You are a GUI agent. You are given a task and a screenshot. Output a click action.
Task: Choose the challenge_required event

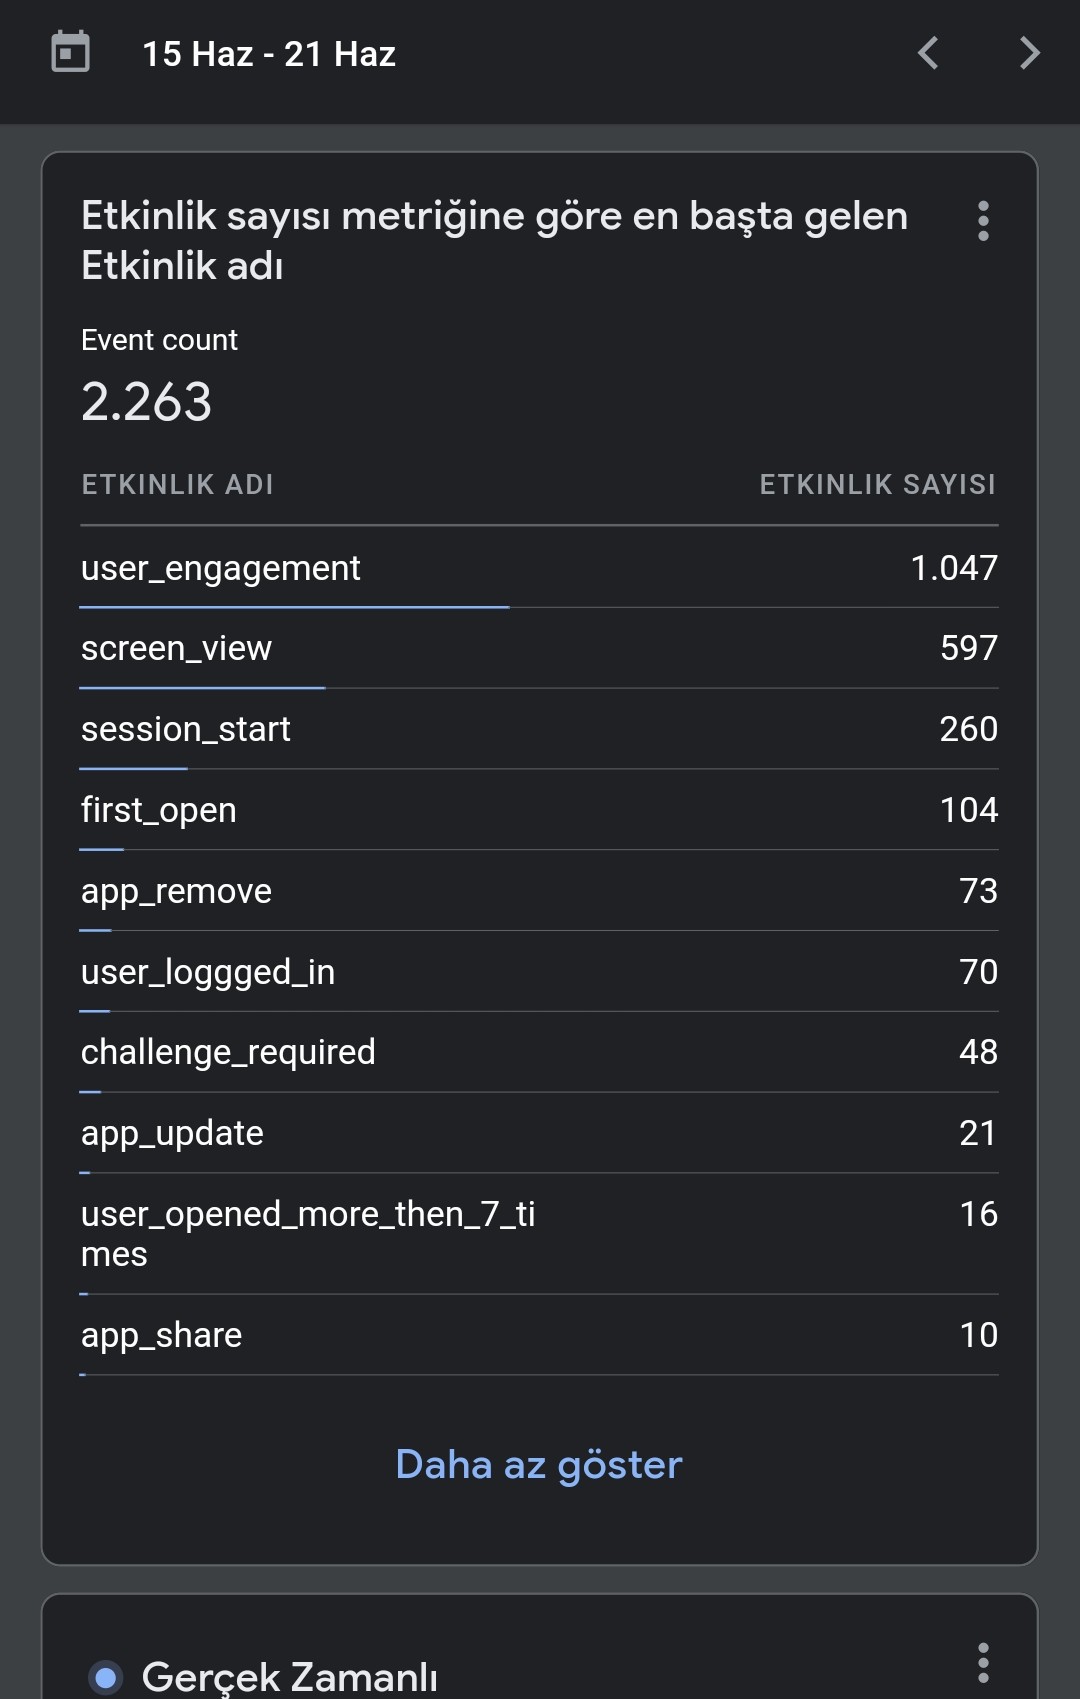539,1052
